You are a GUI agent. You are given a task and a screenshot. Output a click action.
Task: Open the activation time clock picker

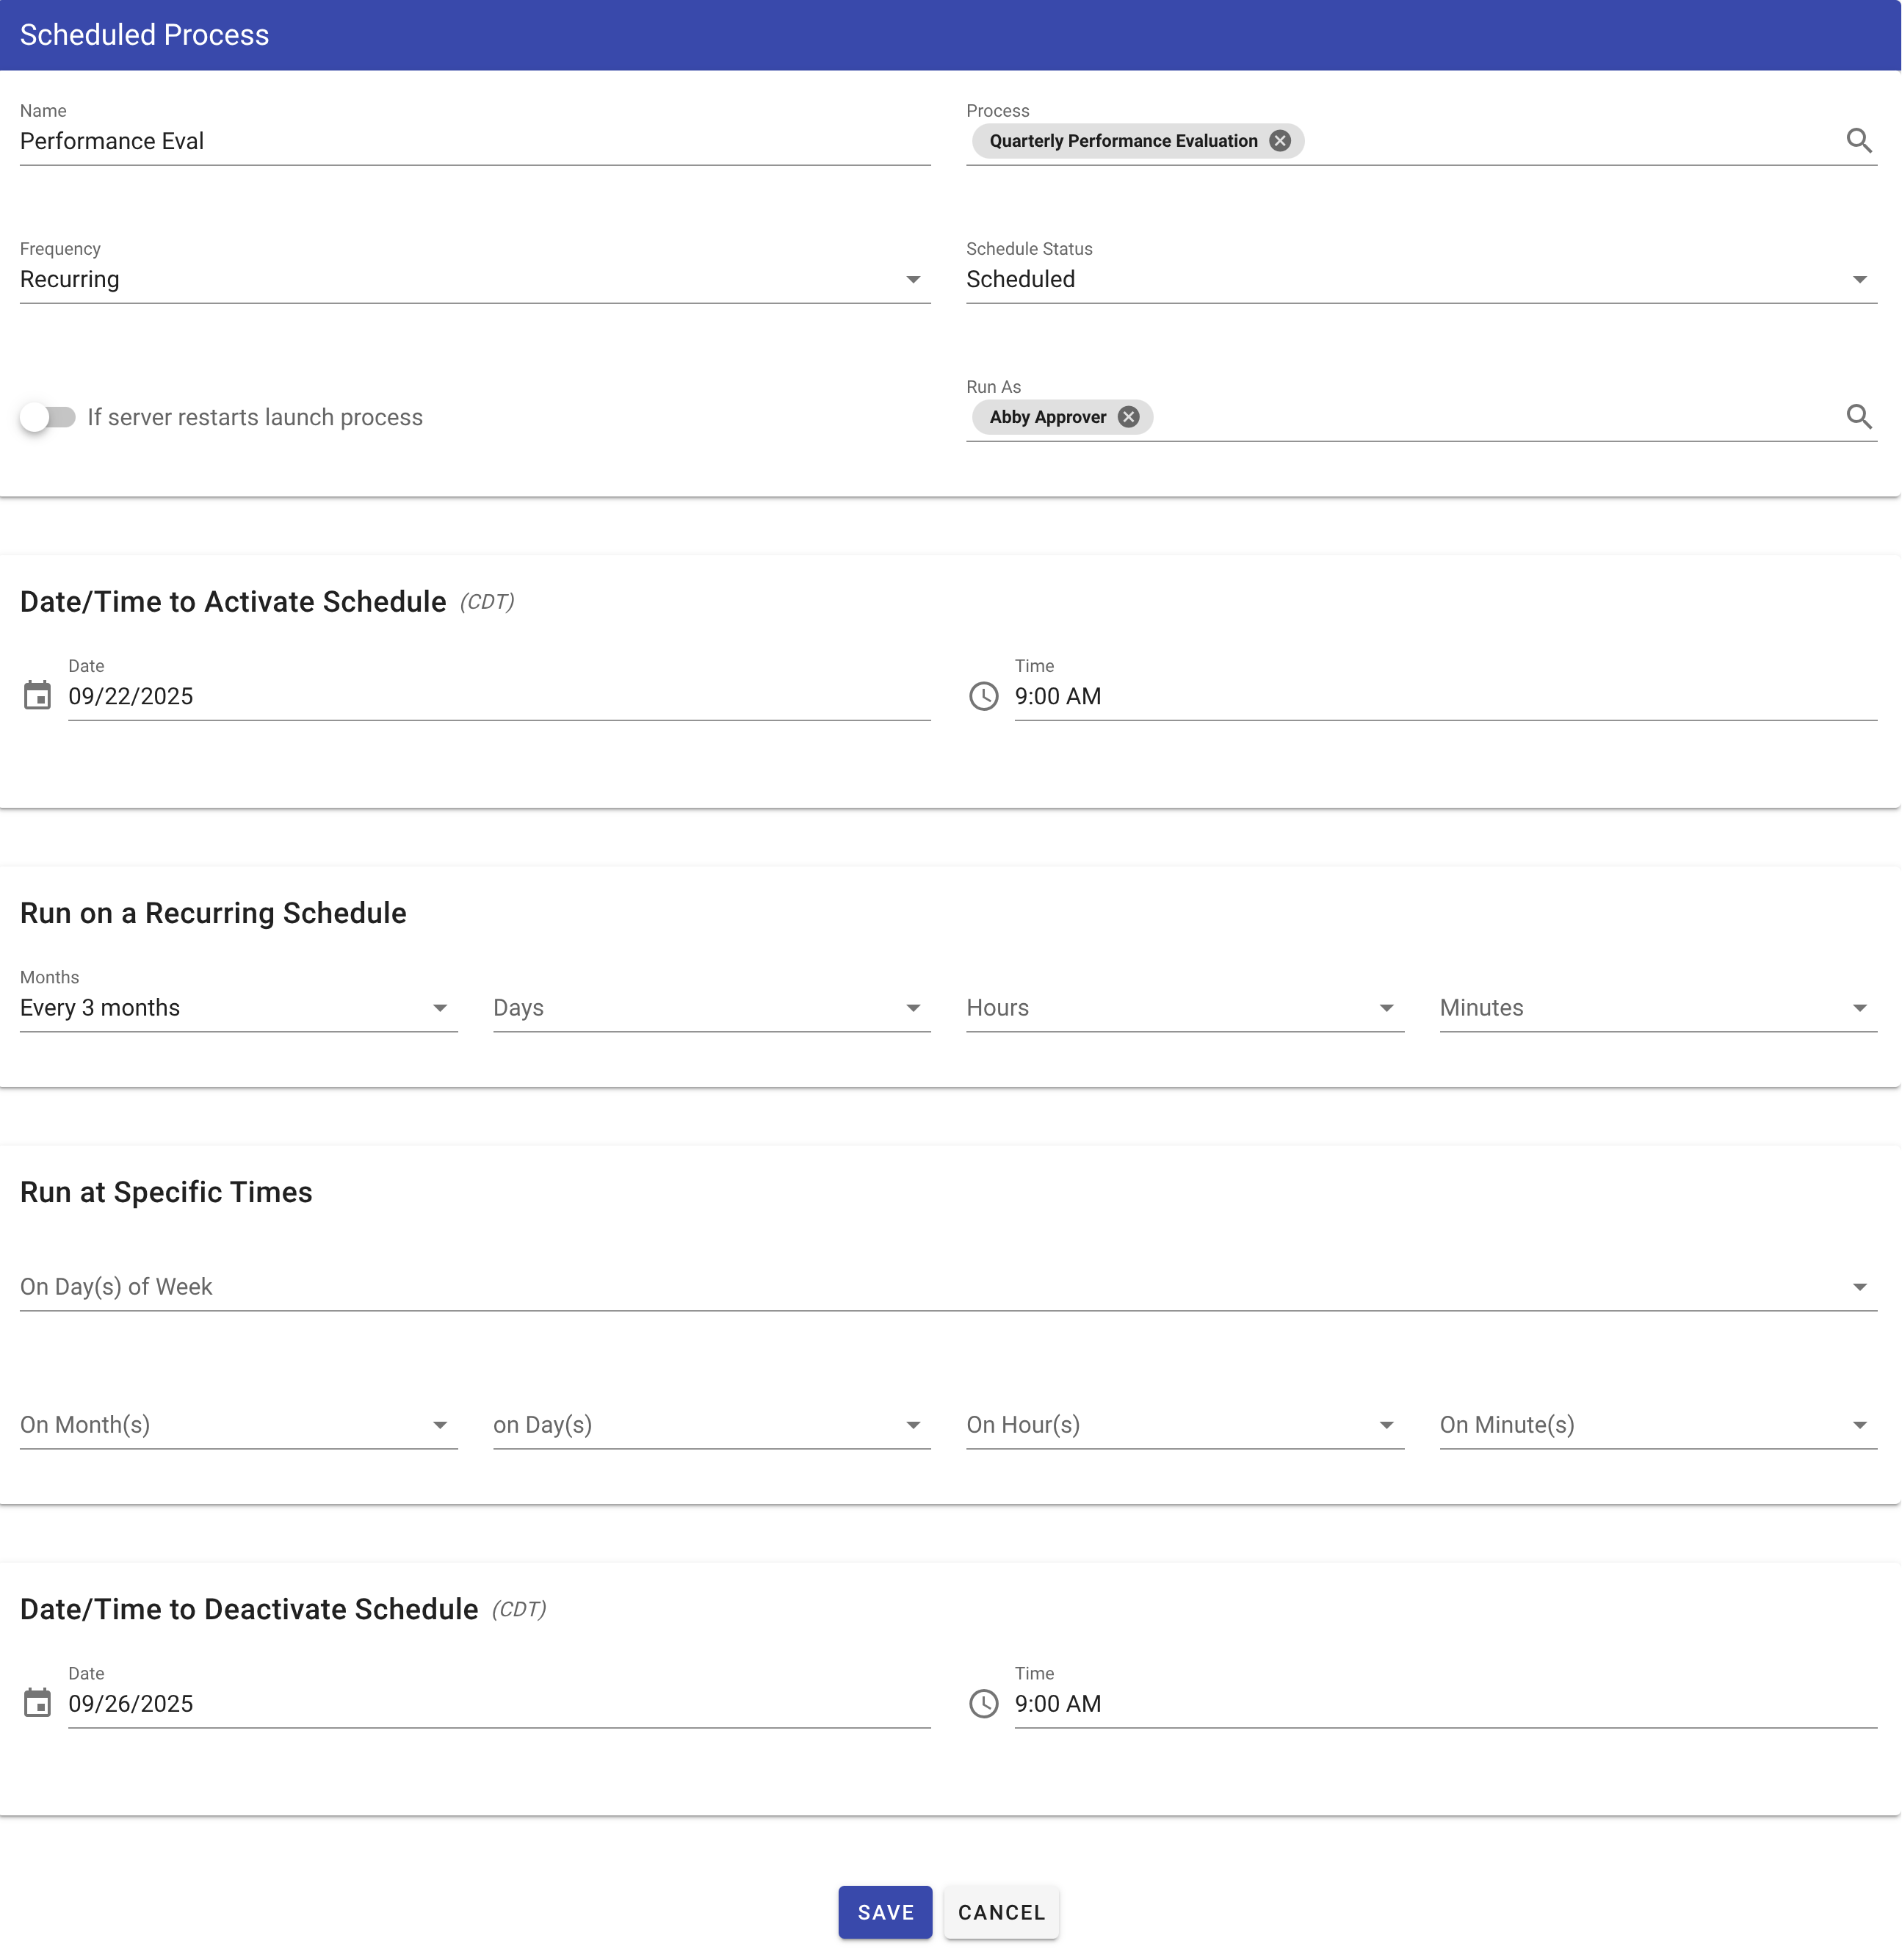[x=984, y=697]
